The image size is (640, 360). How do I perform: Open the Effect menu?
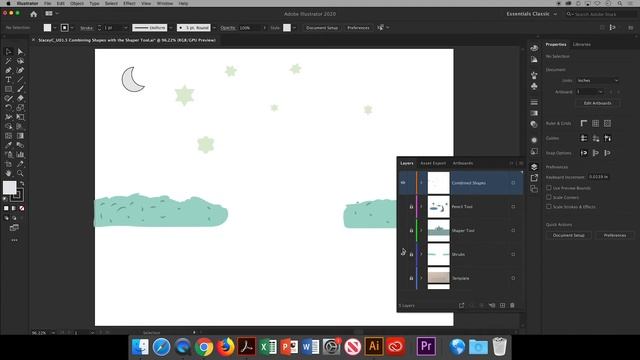pyautogui.click(x=129, y=3)
